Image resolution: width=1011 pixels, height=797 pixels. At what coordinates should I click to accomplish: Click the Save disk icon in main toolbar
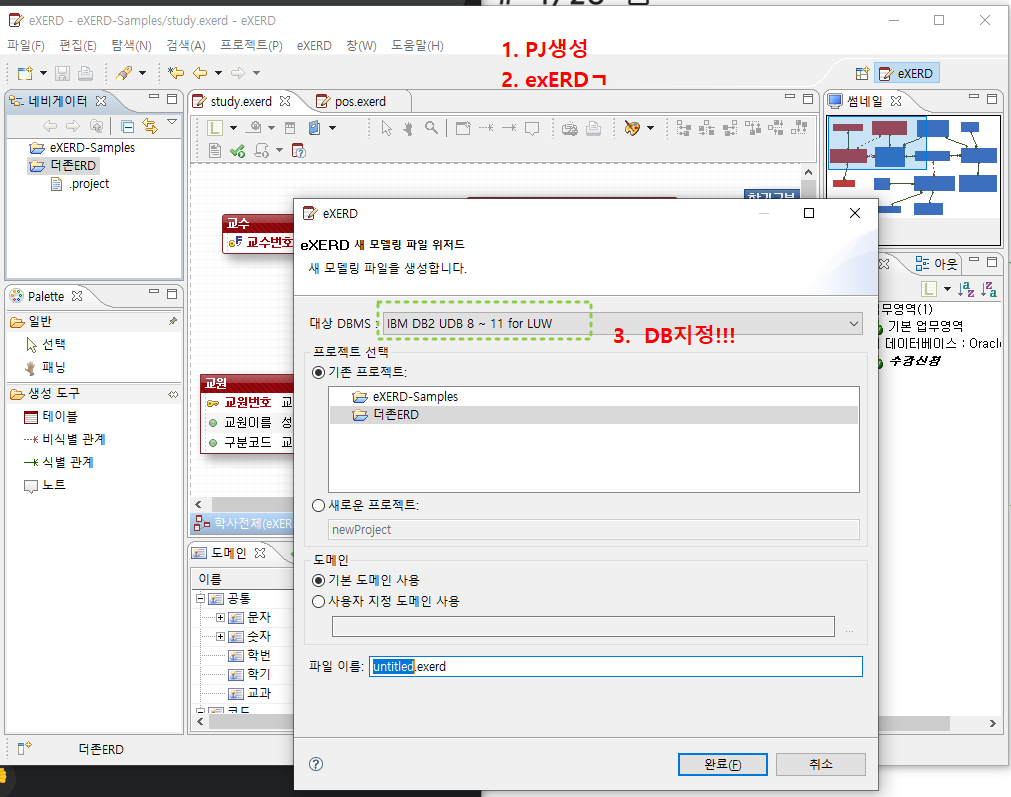tap(63, 73)
